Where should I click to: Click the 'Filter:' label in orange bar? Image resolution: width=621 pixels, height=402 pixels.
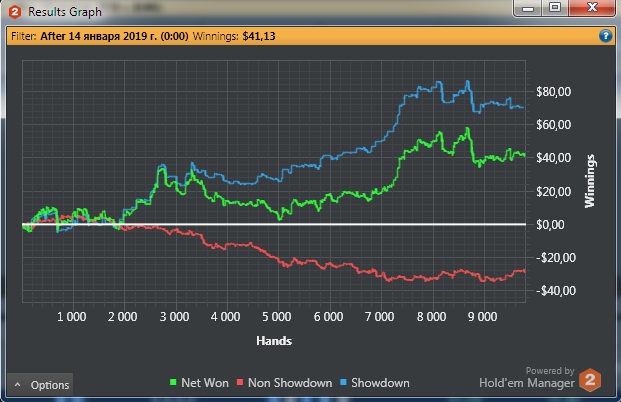tap(24, 36)
